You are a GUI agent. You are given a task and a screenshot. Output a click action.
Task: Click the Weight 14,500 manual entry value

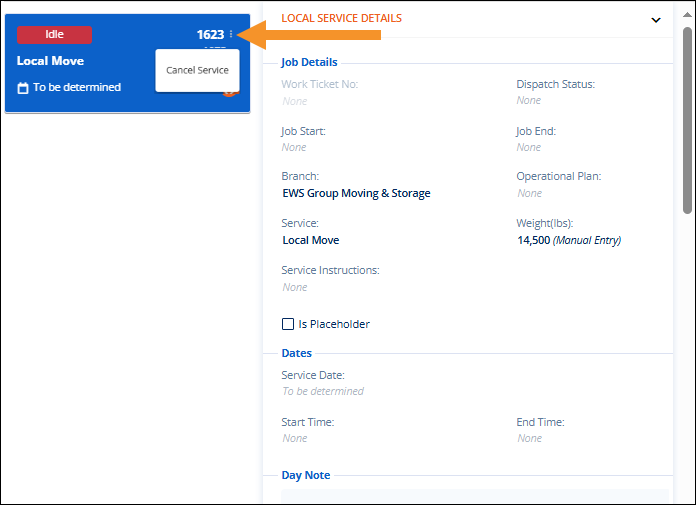[568, 240]
